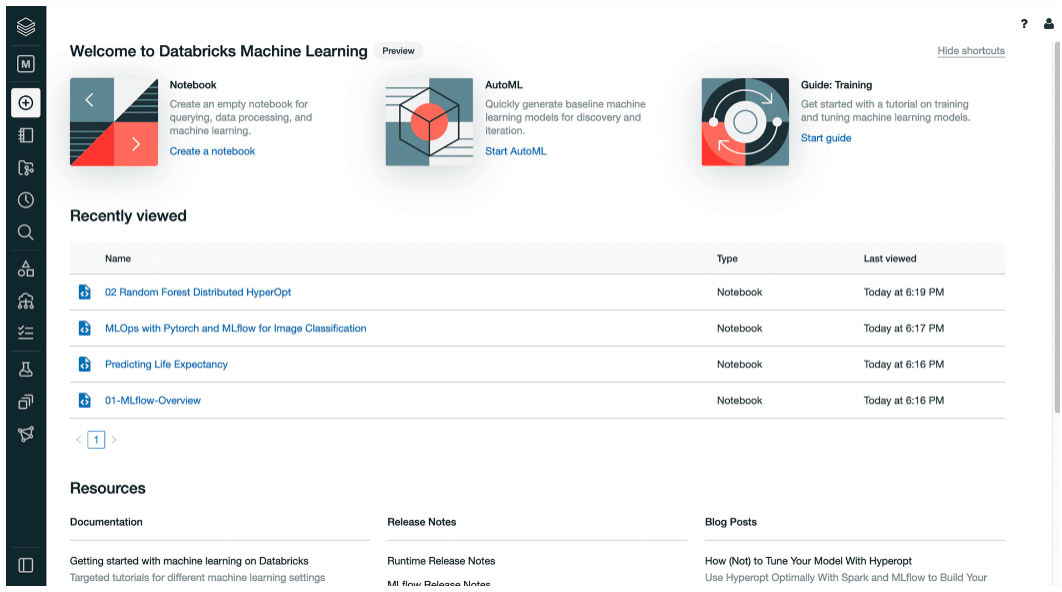The width and height of the screenshot is (1062, 592).
Task: Open the Data shapes icon in sidebar
Action: click(26, 269)
